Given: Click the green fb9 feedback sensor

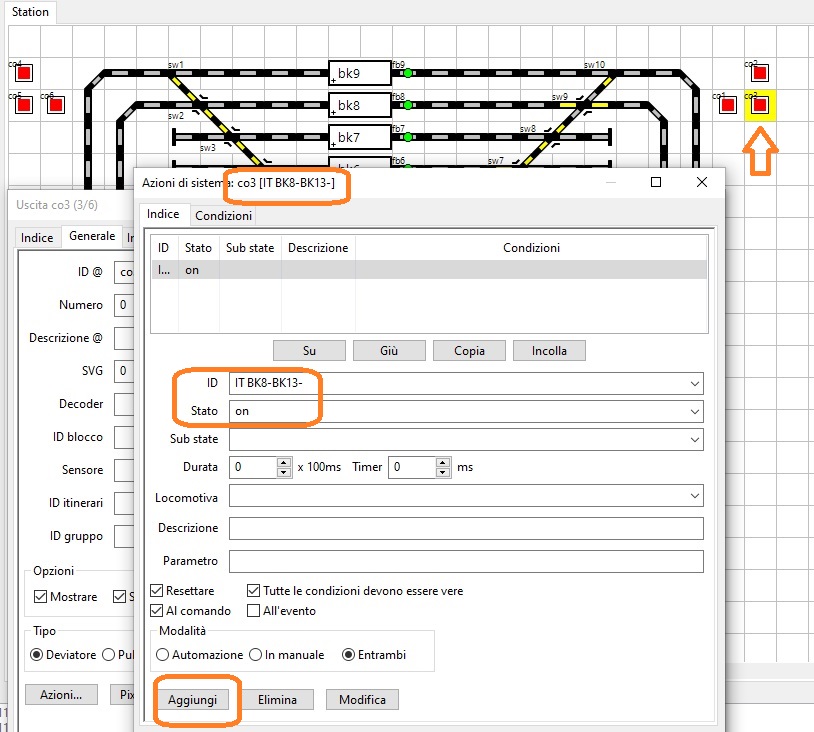Looking at the screenshot, I should click(x=408, y=73).
